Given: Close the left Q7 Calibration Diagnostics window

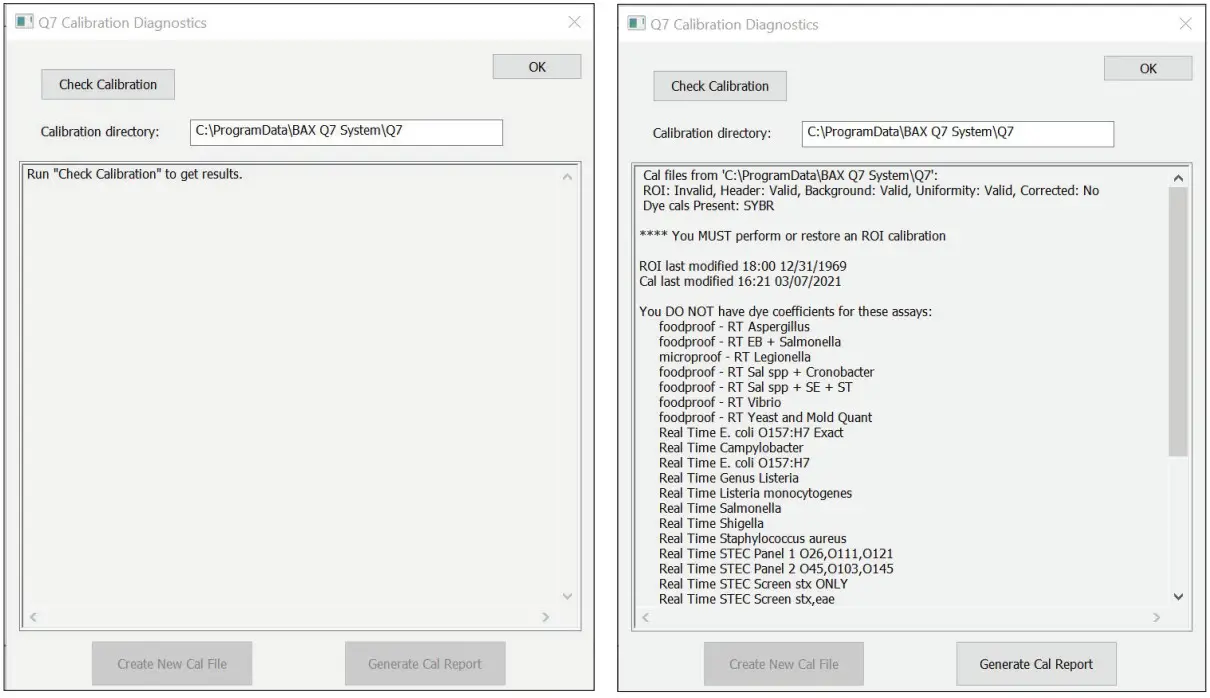Looking at the screenshot, I should [x=574, y=23].
